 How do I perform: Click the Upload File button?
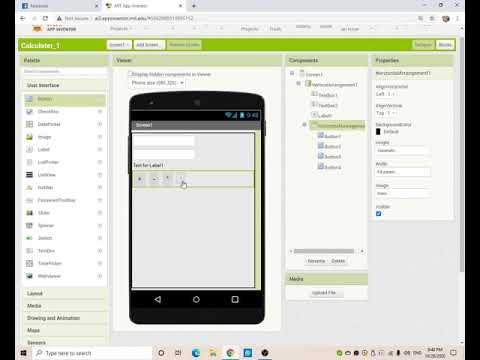point(324,293)
